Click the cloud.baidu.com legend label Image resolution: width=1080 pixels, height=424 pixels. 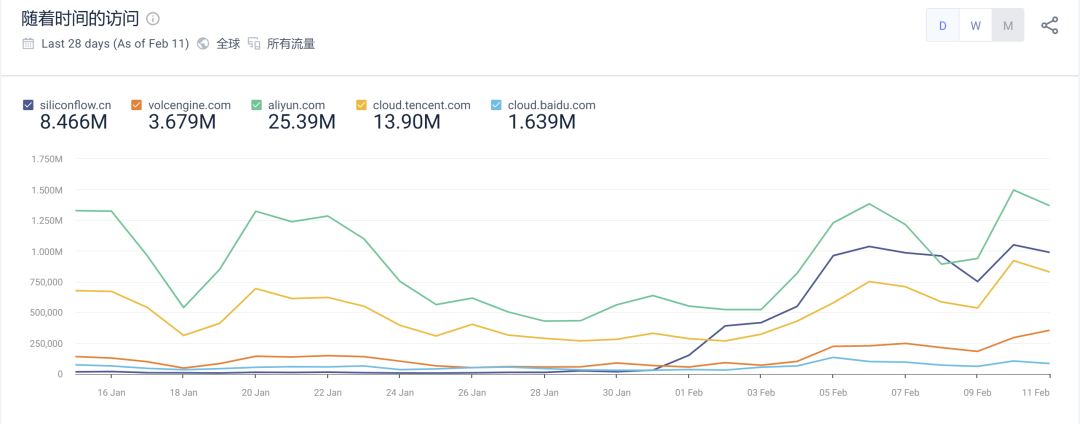tap(552, 105)
